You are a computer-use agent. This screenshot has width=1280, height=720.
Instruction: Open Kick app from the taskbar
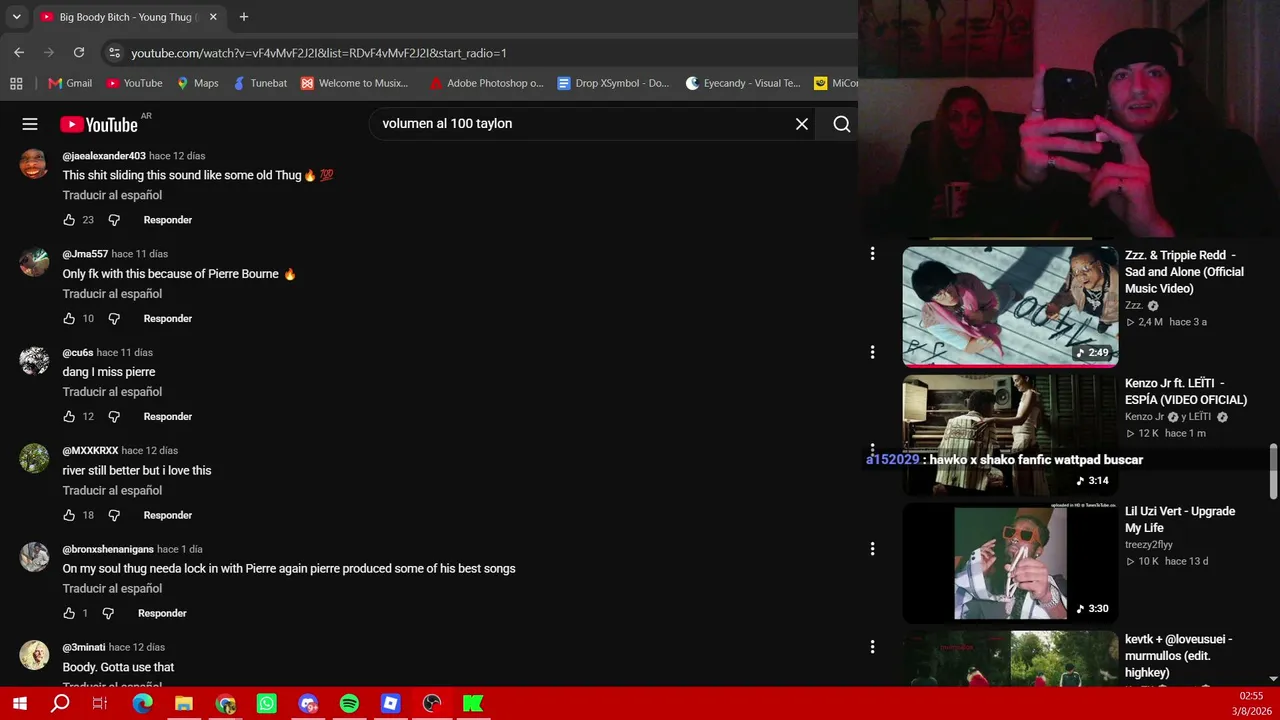pos(473,704)
